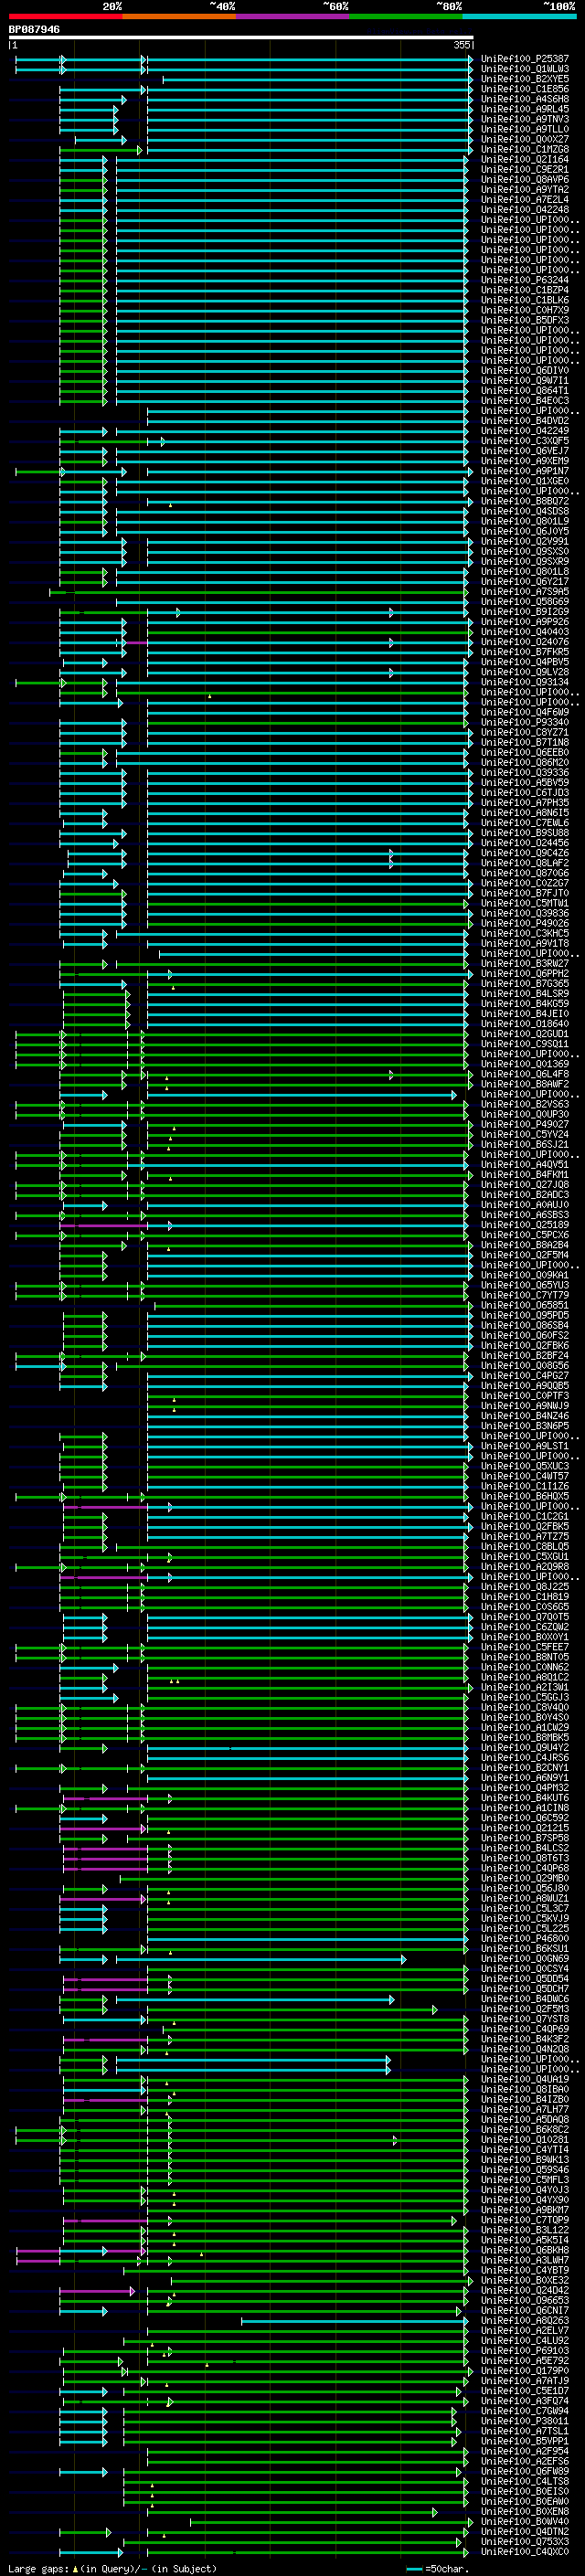585x2576 pixels.
Task: Select the UniRef100_A8Q263 label
Action: click(x=525, y=2320)
